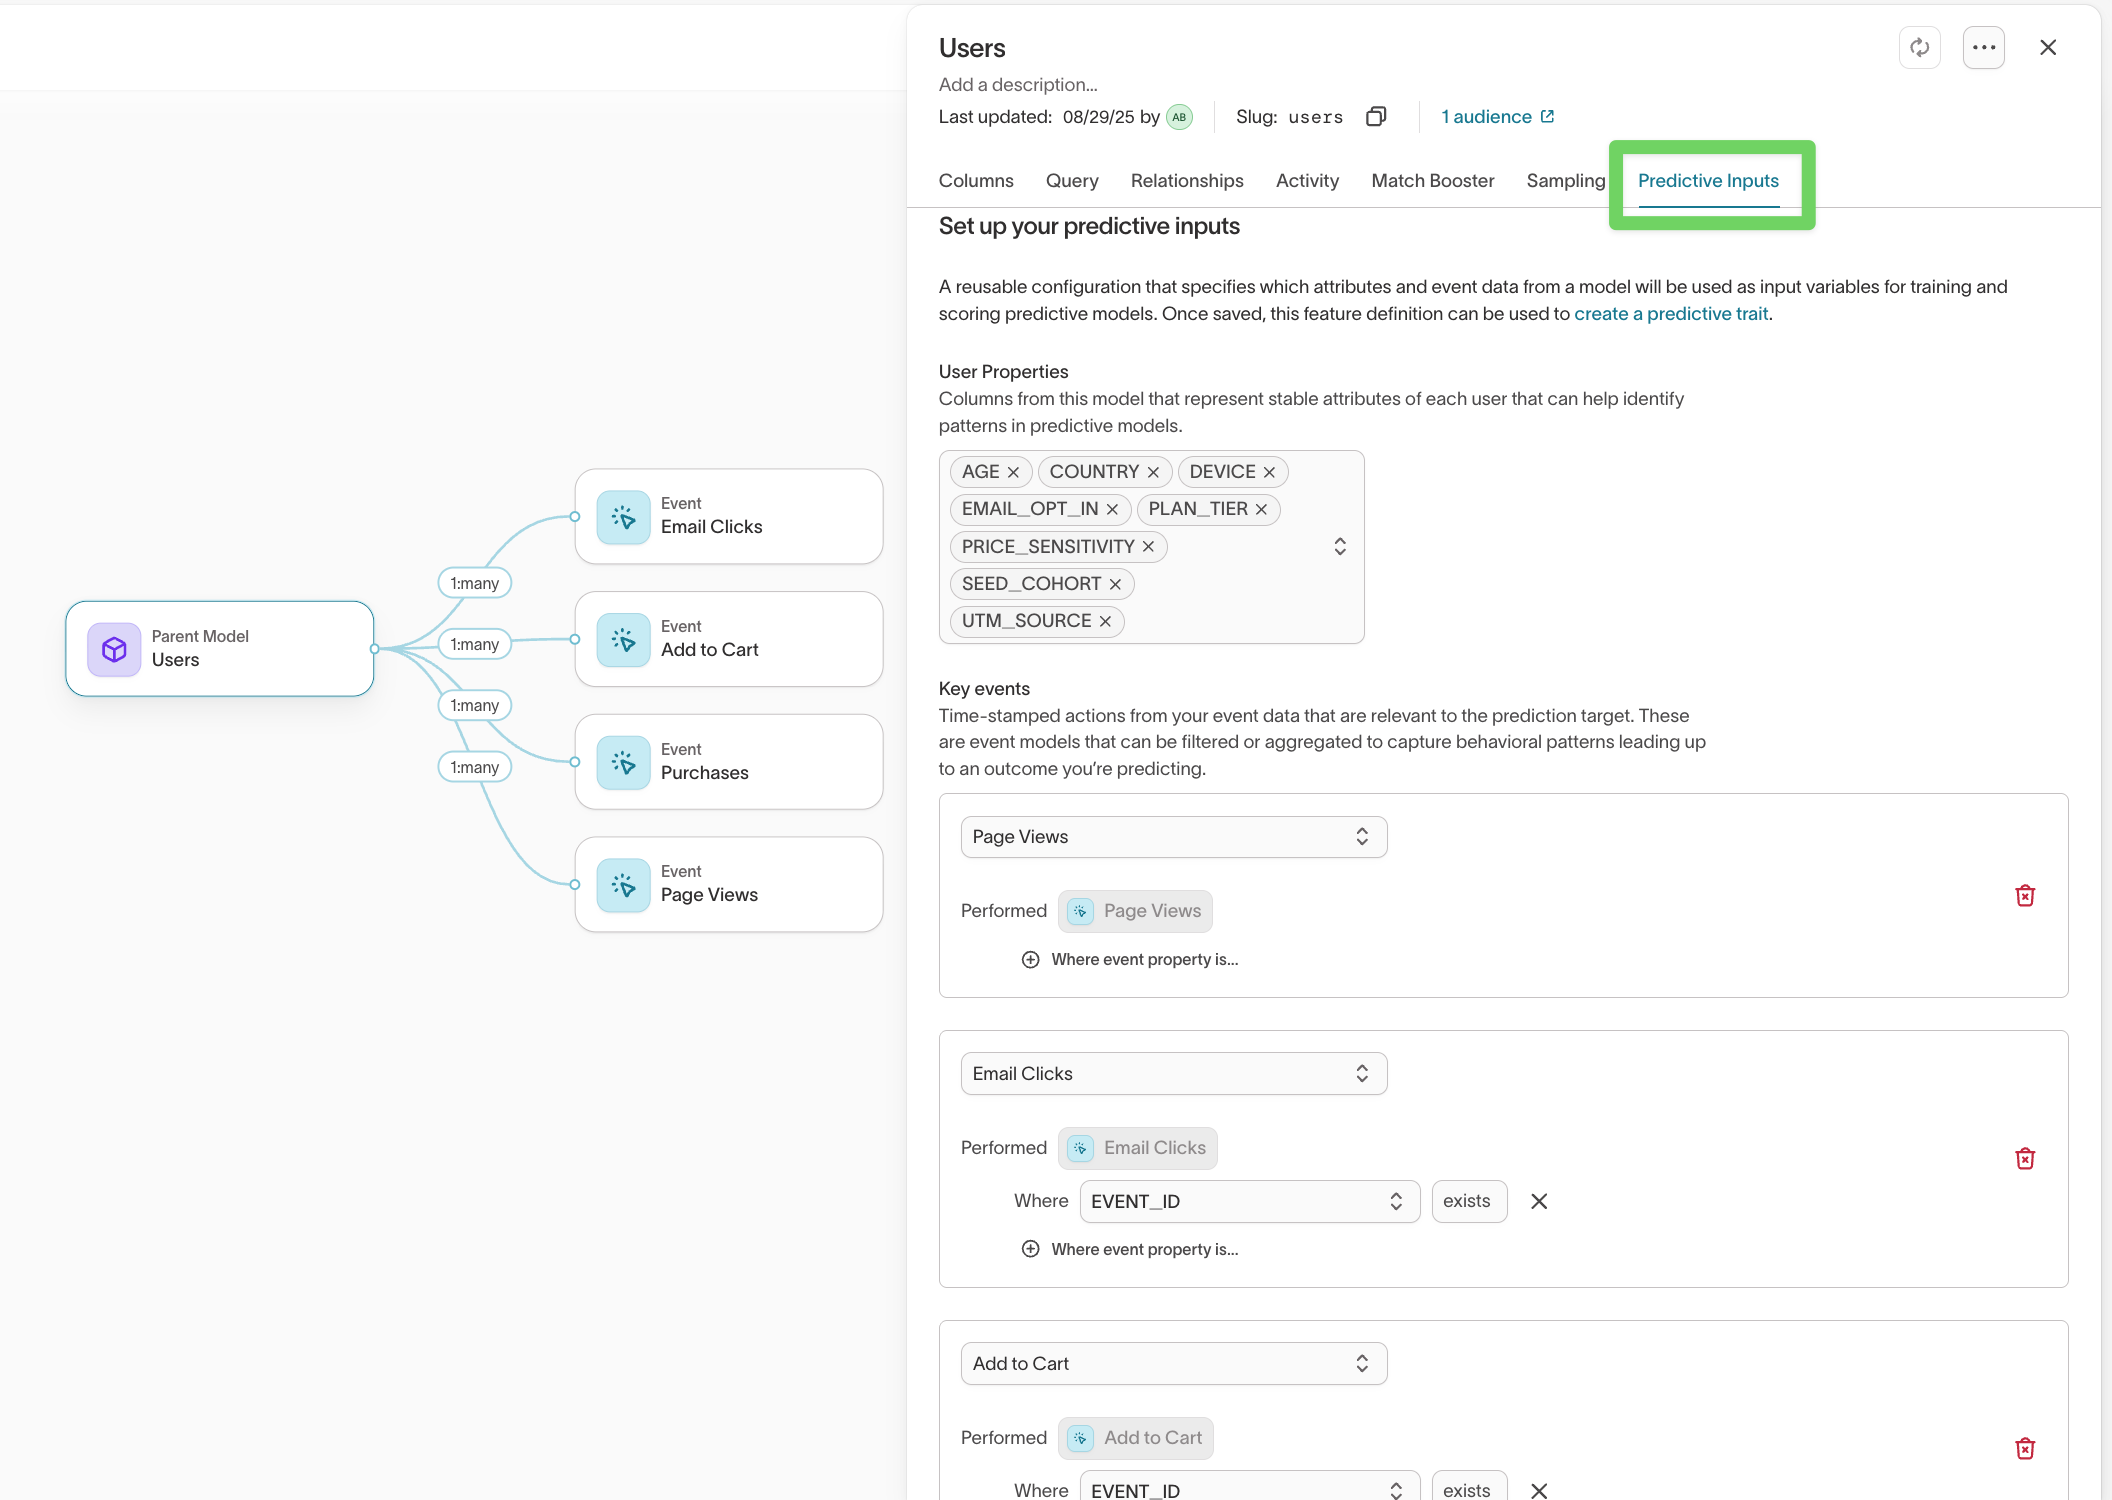
Task: Click the Purchases event node icon
Action: click(x=622, y=762)
